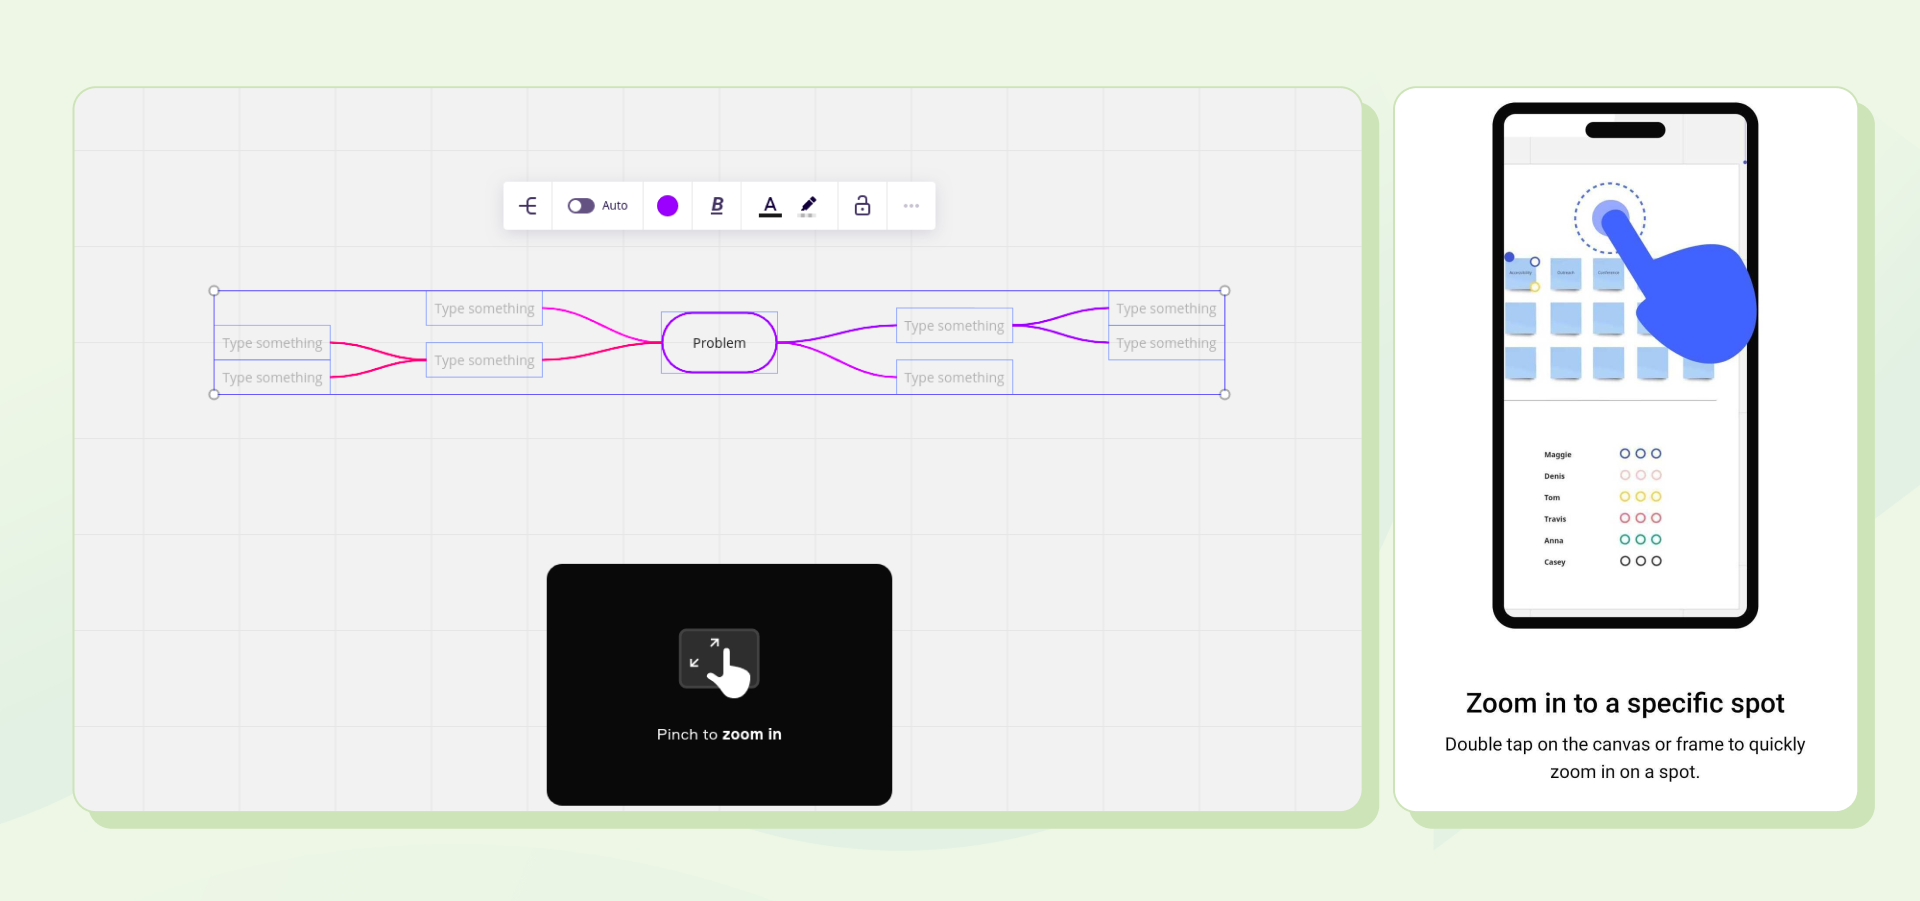1920x901 pixels.
Task: Click the upper 'Type something' node right of Problem
Action: pos(954,326)
